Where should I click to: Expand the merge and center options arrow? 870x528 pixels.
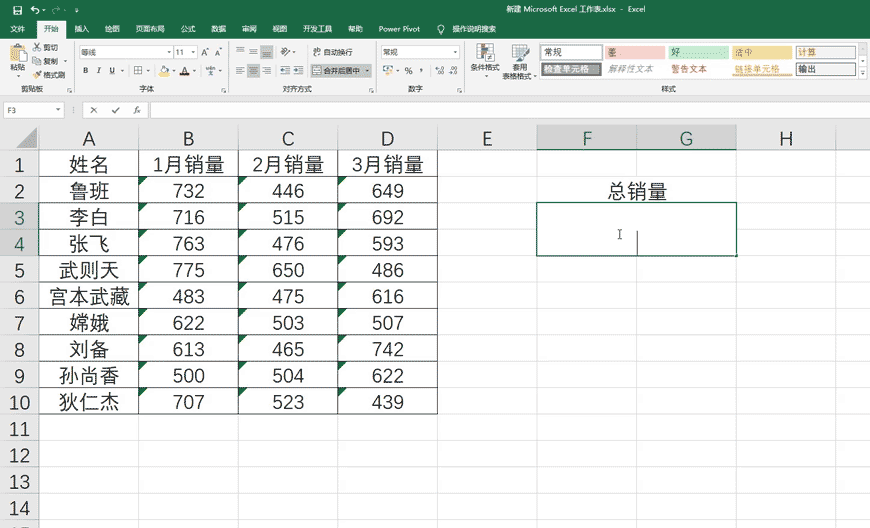[x=367, y=70]
